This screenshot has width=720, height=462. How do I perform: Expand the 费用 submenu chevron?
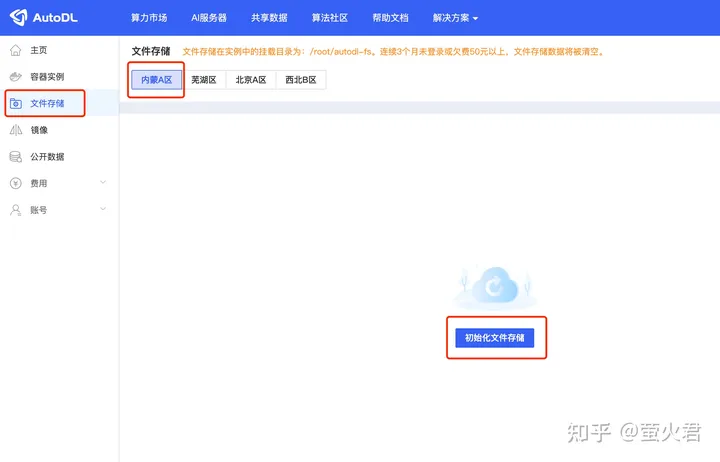coord(103,182)
